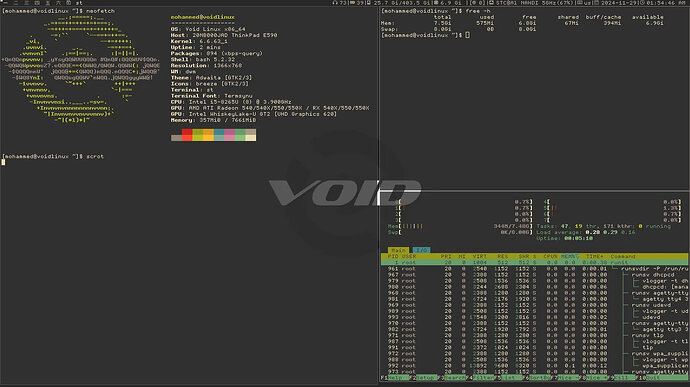Click the 'Kernel: 6.6.63_1' line
Viewport: 690px width, 387px height.
tap(199, 41)
